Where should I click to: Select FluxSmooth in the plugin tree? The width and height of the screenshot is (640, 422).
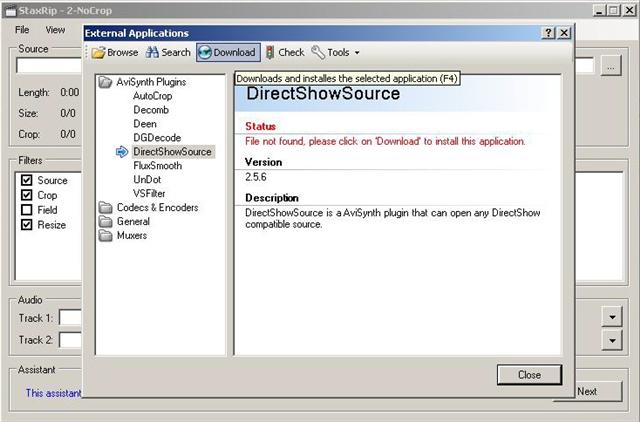158,166
